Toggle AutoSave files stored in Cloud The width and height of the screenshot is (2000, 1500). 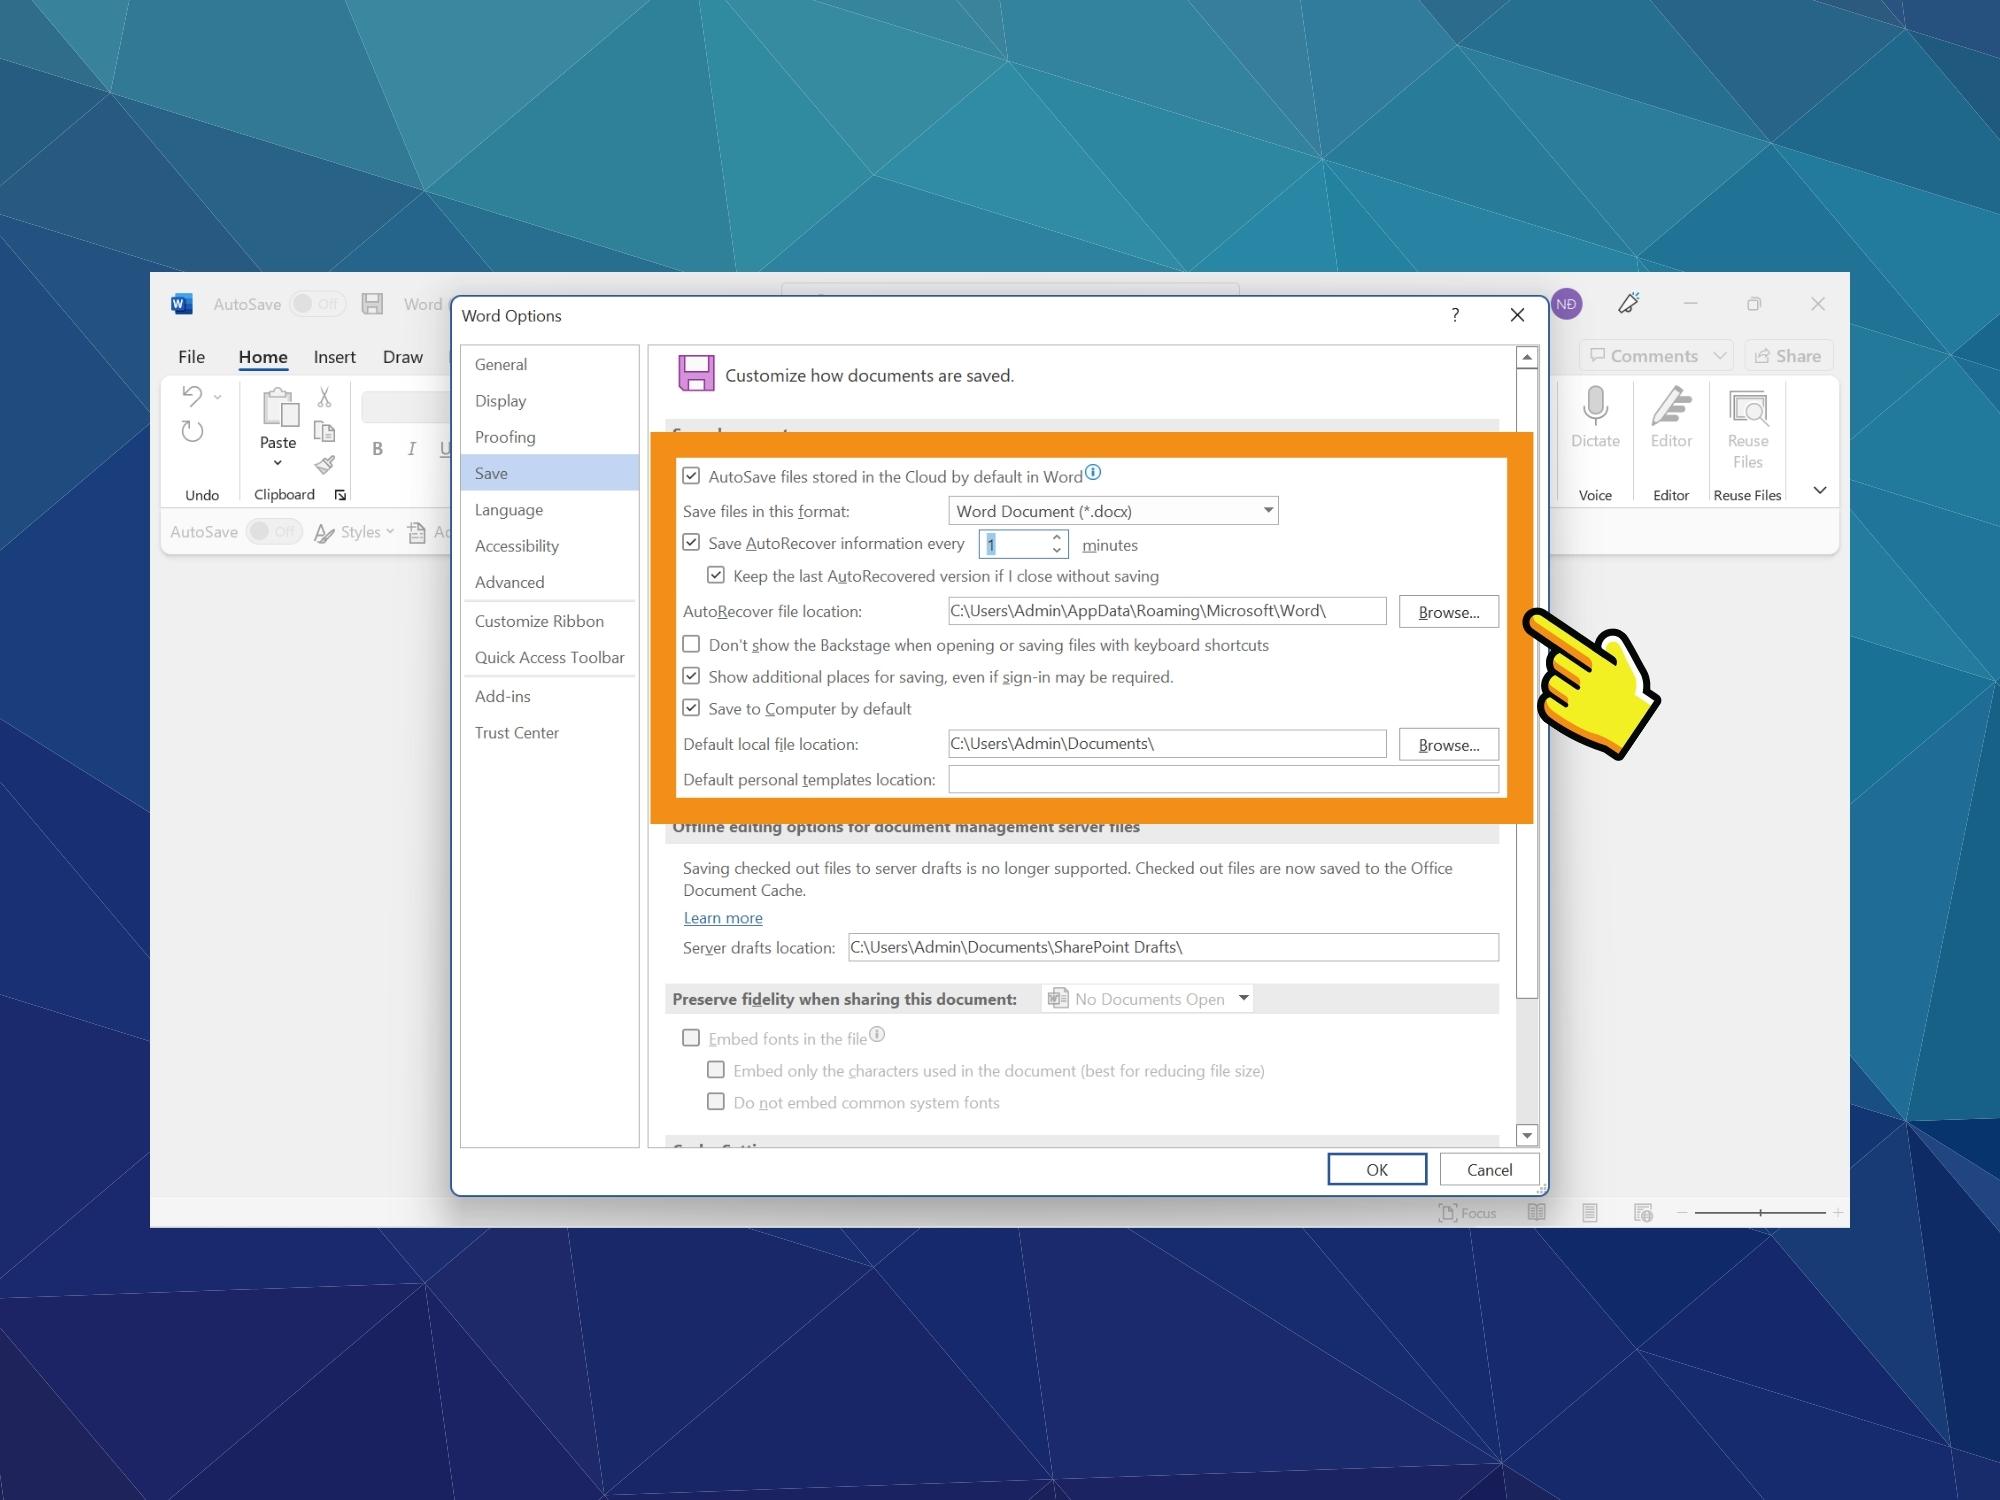[x=691, y=476]
